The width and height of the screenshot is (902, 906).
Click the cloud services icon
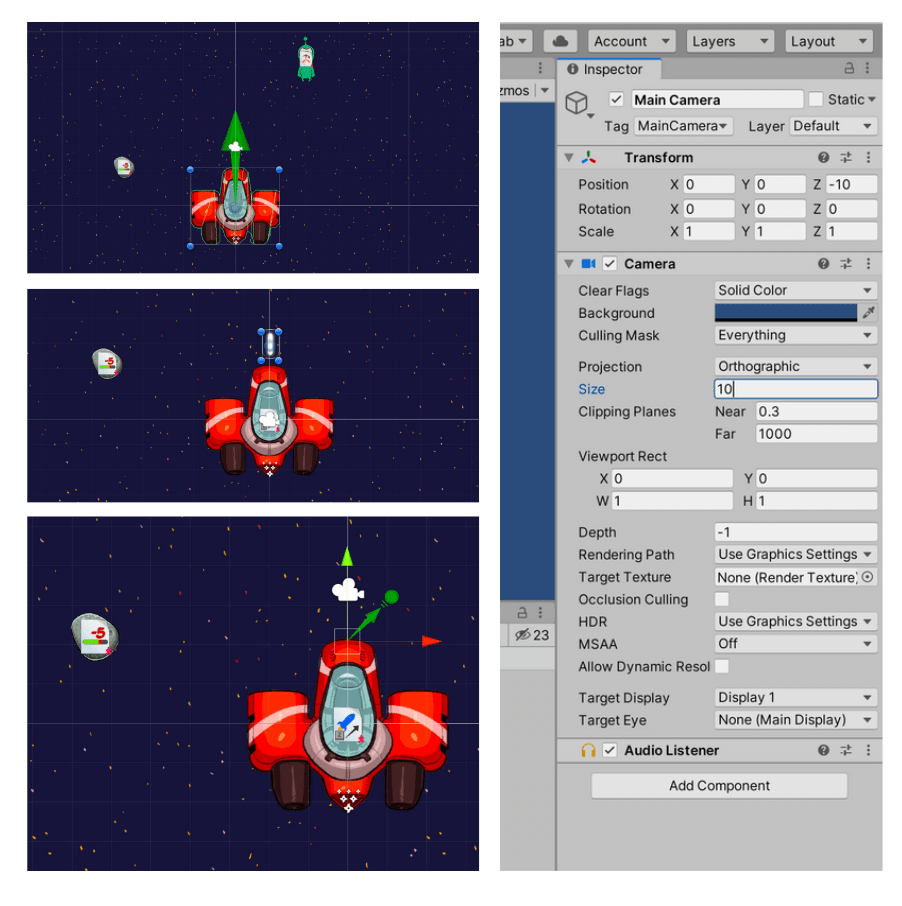click(x=561, y=41)
